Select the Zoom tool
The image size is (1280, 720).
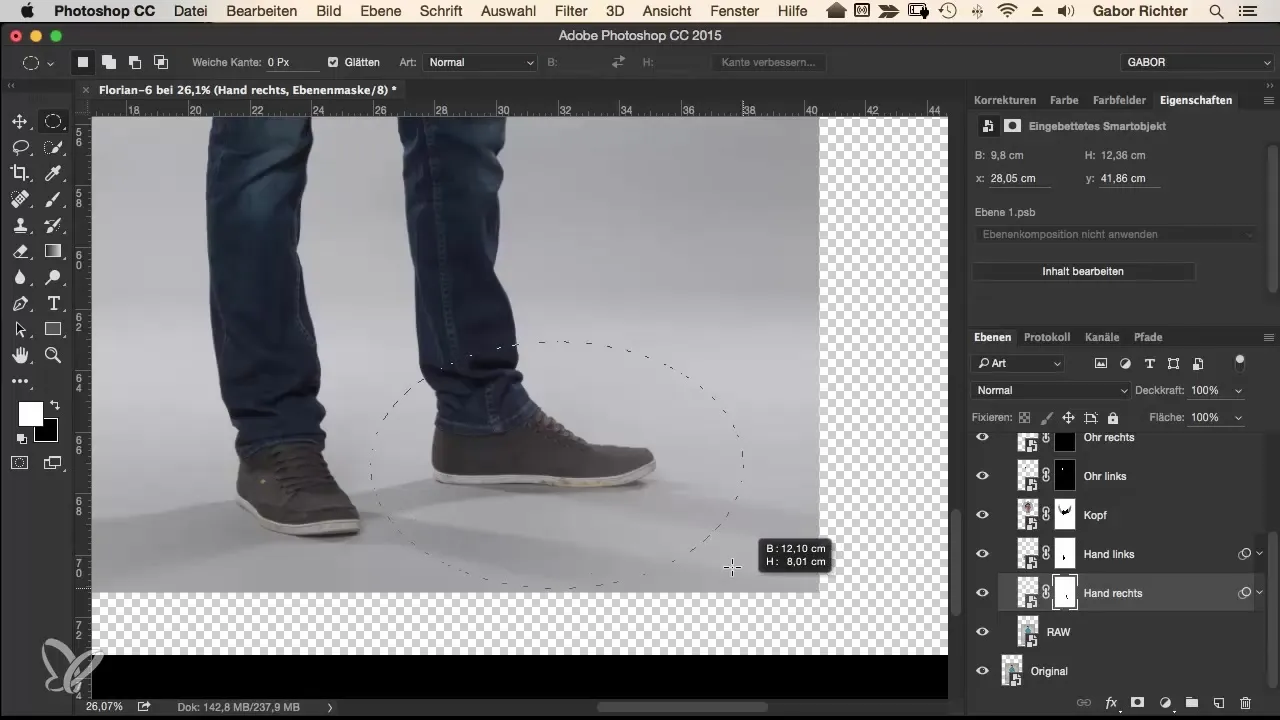[x=53, y=355]
